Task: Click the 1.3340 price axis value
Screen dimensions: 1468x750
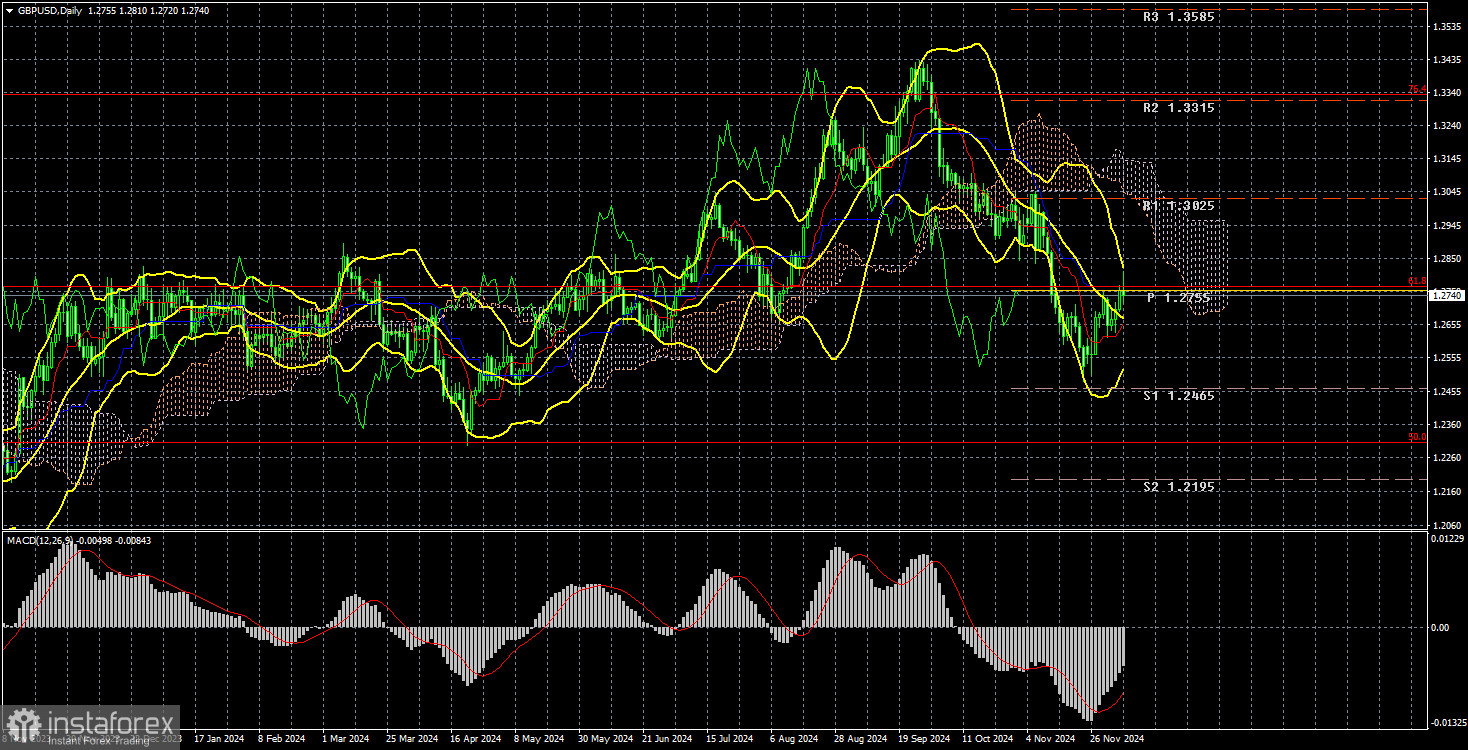Action: [1446, 93]
